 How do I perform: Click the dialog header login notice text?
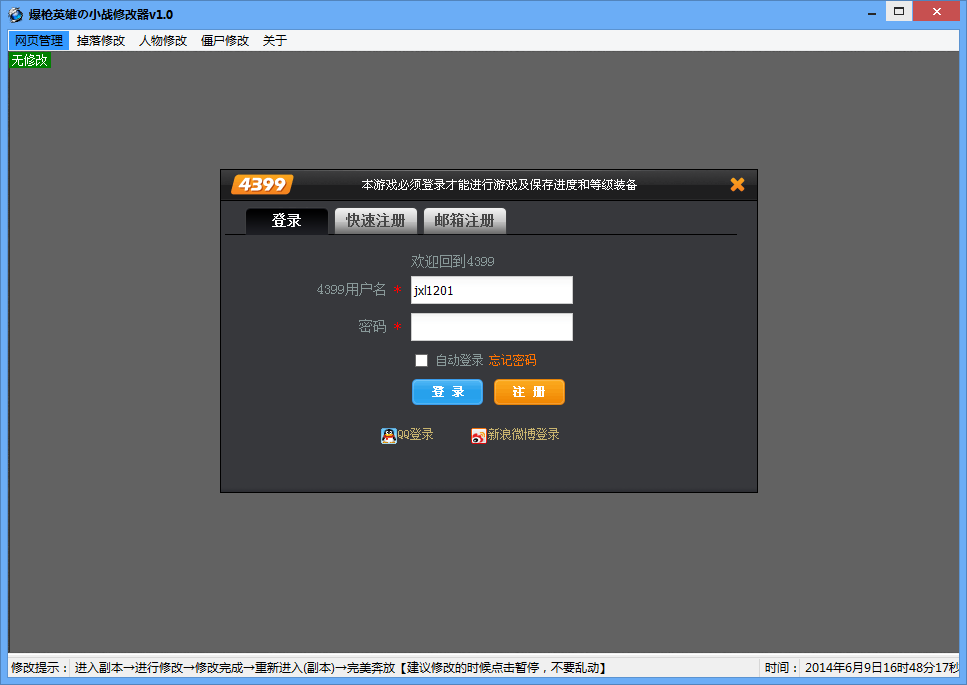coord(499,184)
